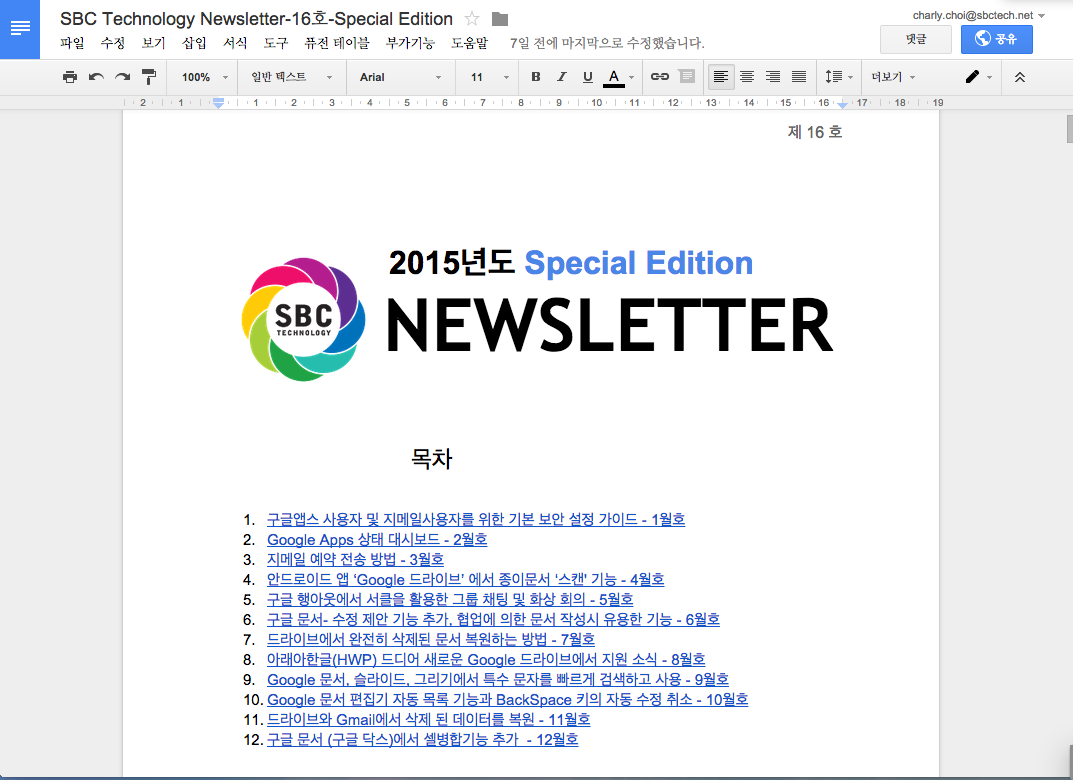
Task: Open the 8월호 HWP 지원 link
Action: [x=486, y=660]
